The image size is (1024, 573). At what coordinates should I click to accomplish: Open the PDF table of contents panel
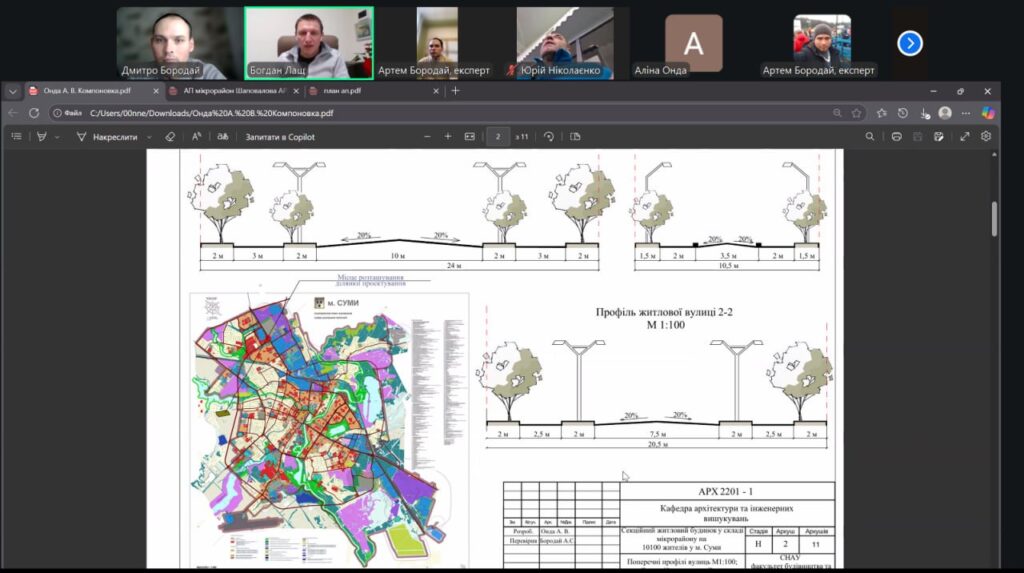click(16, 136)
